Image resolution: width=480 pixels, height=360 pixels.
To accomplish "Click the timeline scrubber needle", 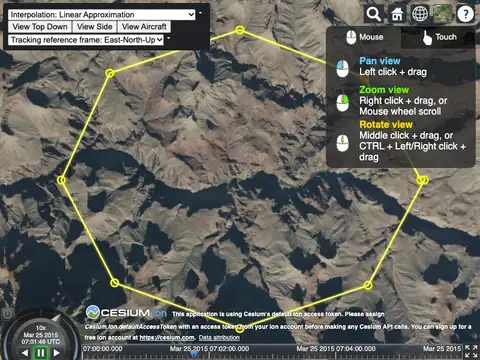I will [x=194, y=353].
